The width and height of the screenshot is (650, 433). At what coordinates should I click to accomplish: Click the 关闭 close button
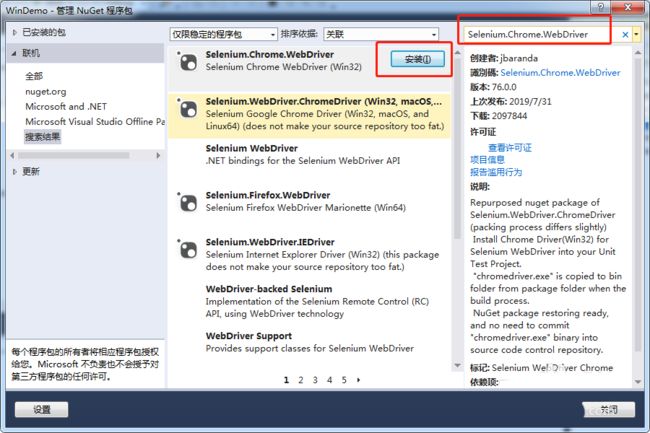coord(609,409)
